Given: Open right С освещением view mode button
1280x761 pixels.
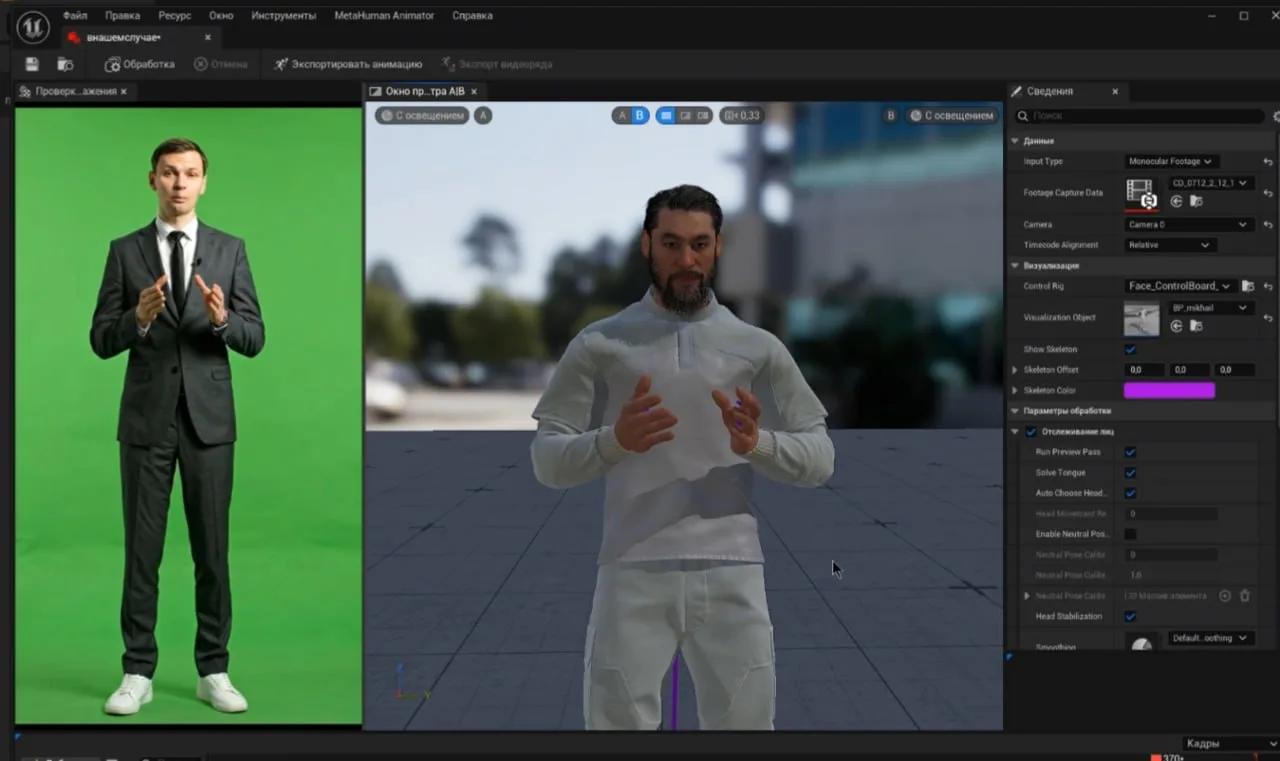Looking at the screenshot, I should [952, 116].
